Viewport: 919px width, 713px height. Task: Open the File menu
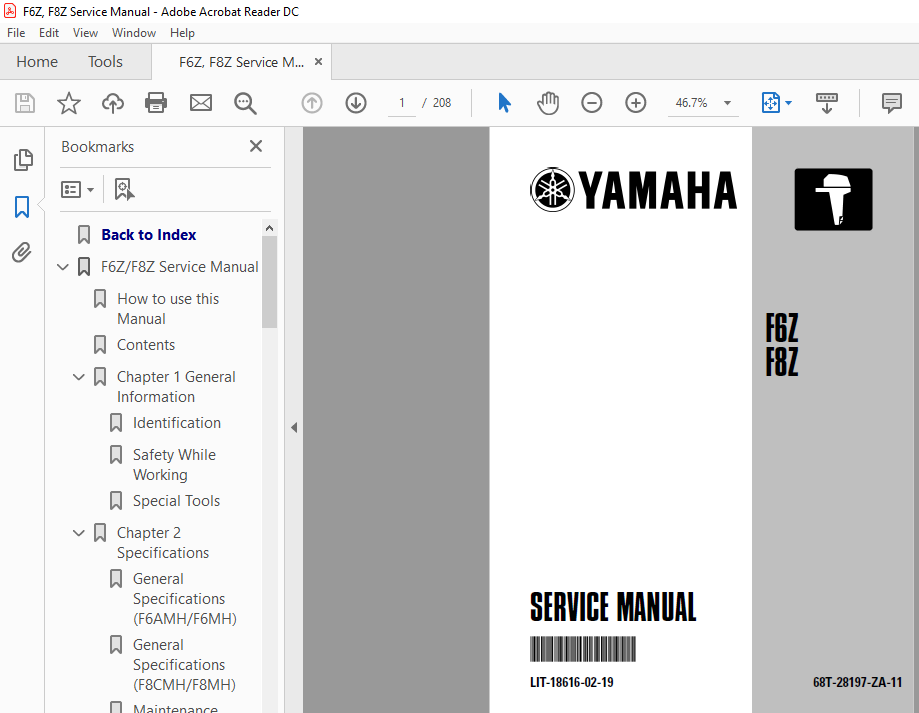[16, 33]
